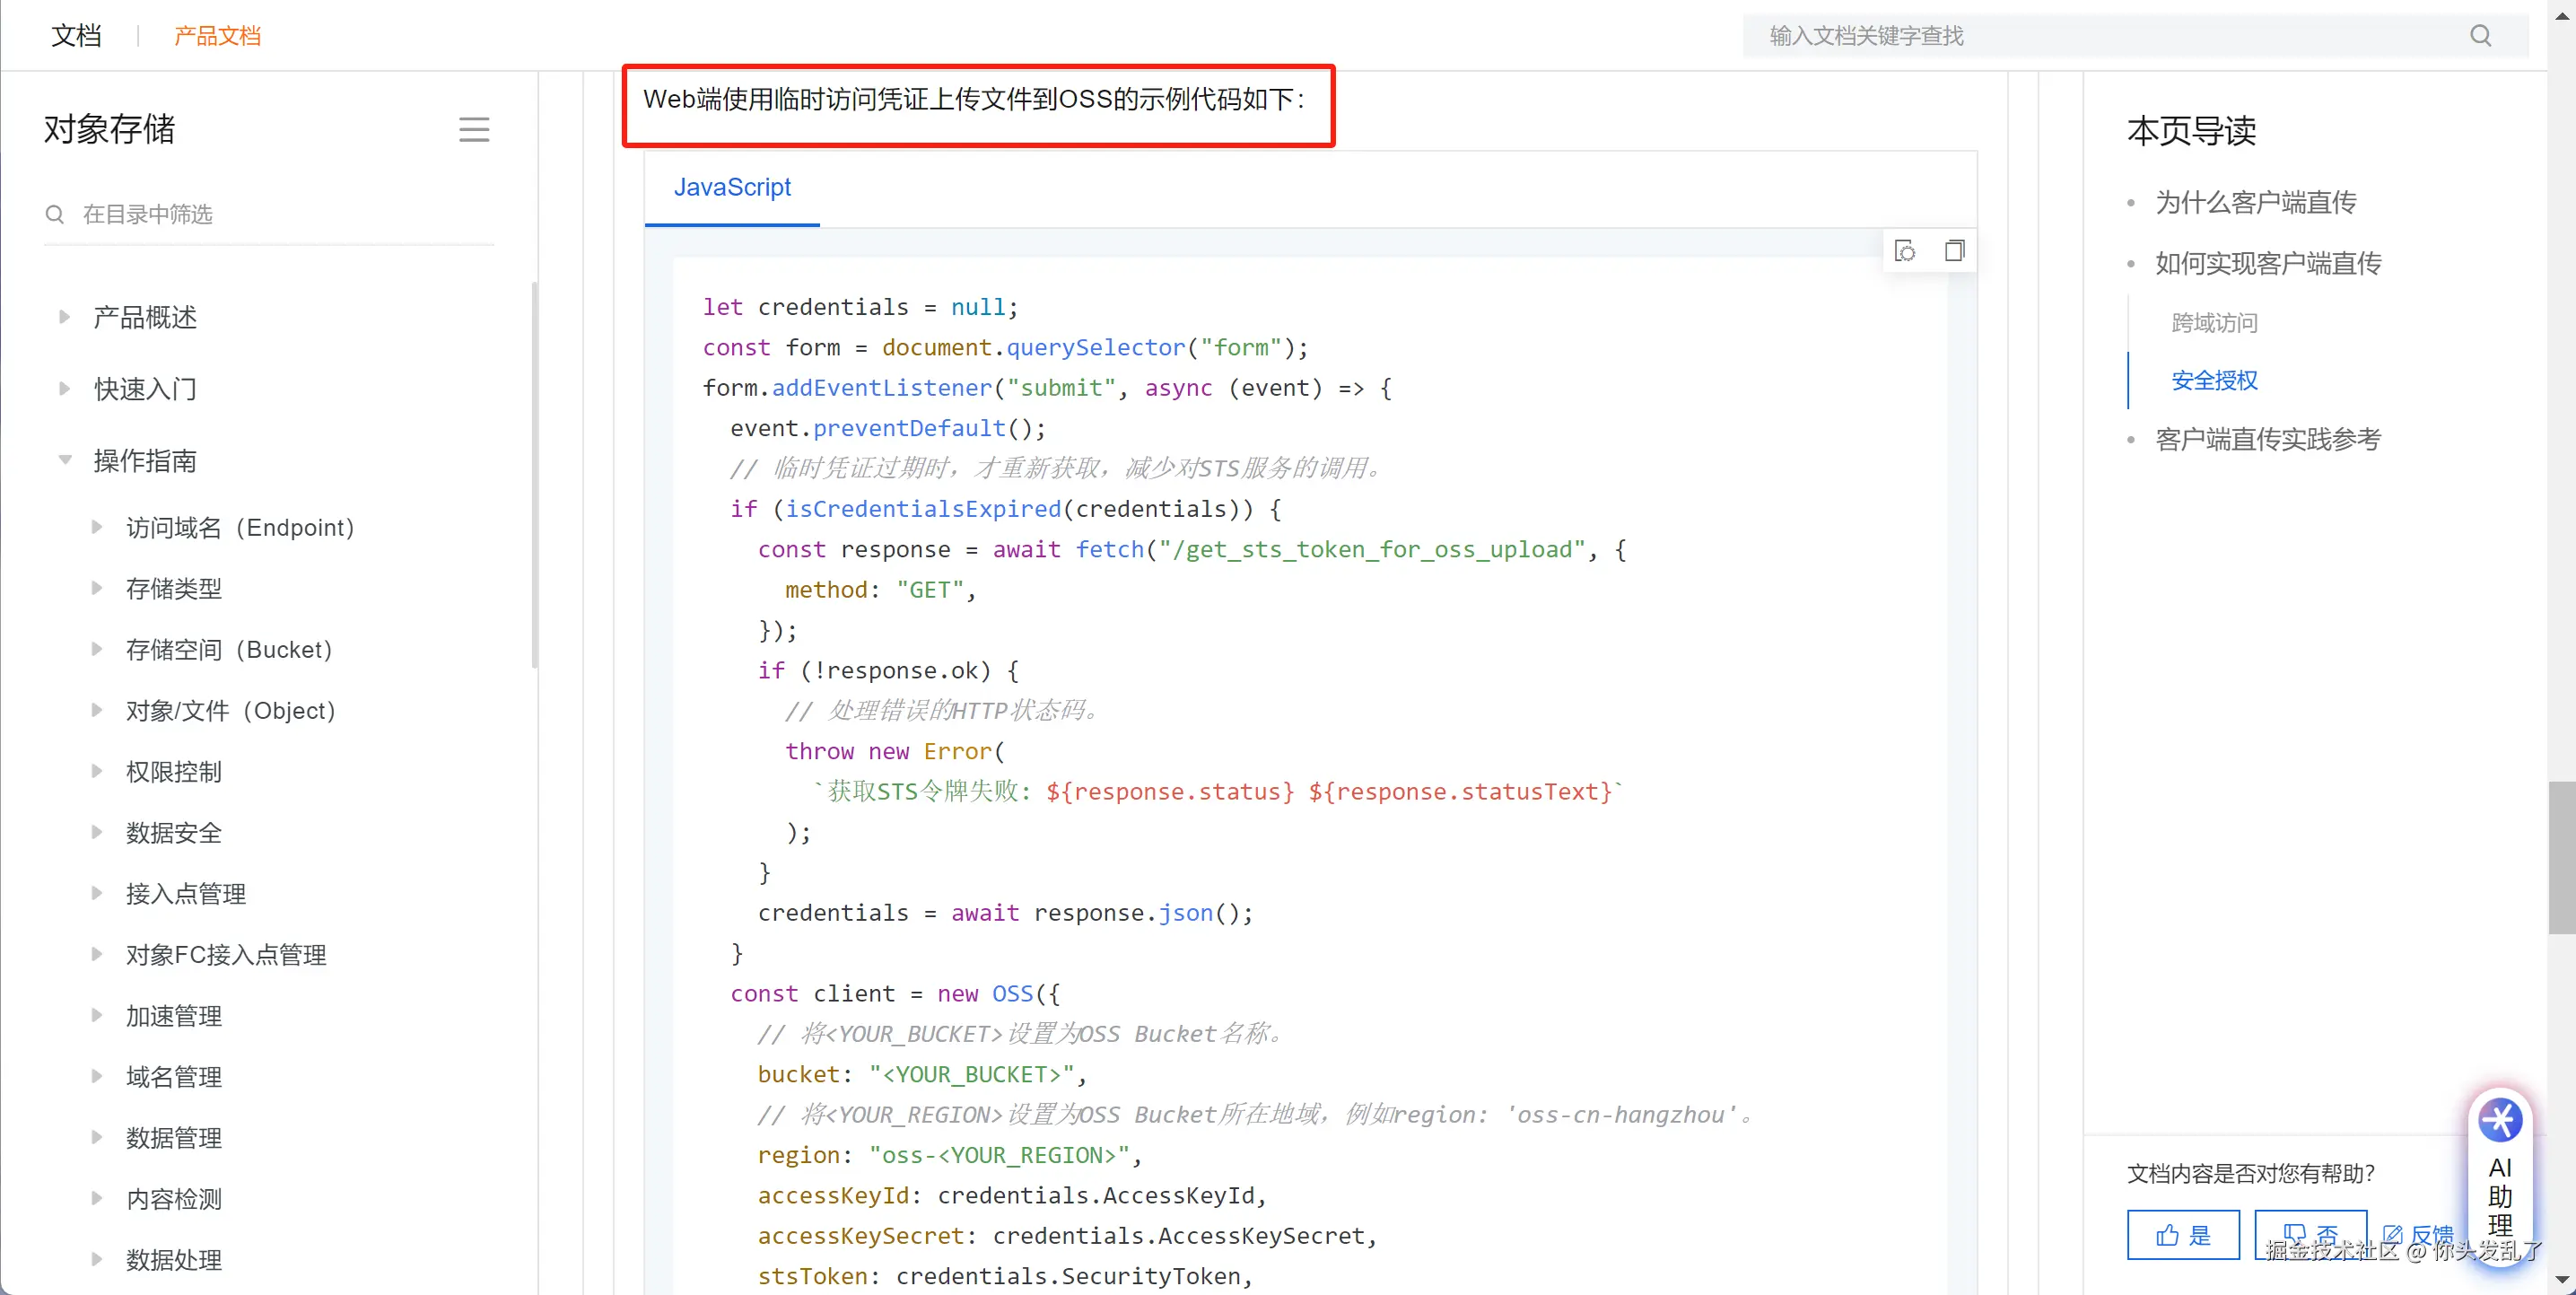The width and height of the screenshot is (2576, 1295).
Task: Jump to 跨域访问 in page guide
Action: pos(2214,322)
